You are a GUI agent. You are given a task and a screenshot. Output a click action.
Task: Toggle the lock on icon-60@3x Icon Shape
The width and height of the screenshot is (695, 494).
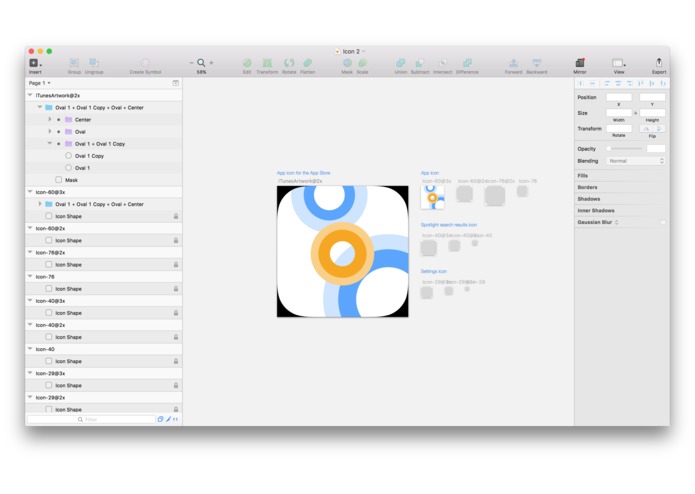click(x=176, y=216)
